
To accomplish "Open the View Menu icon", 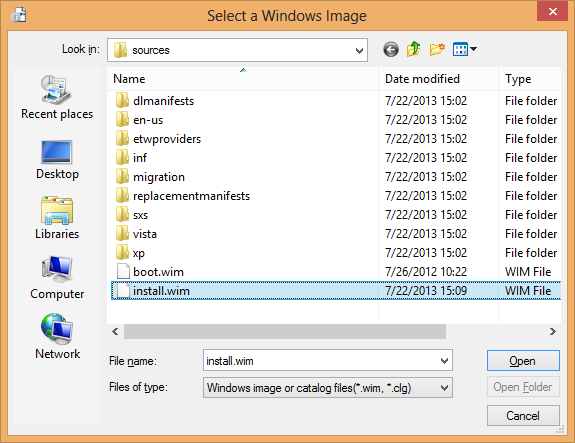I will tap(465, 49).
